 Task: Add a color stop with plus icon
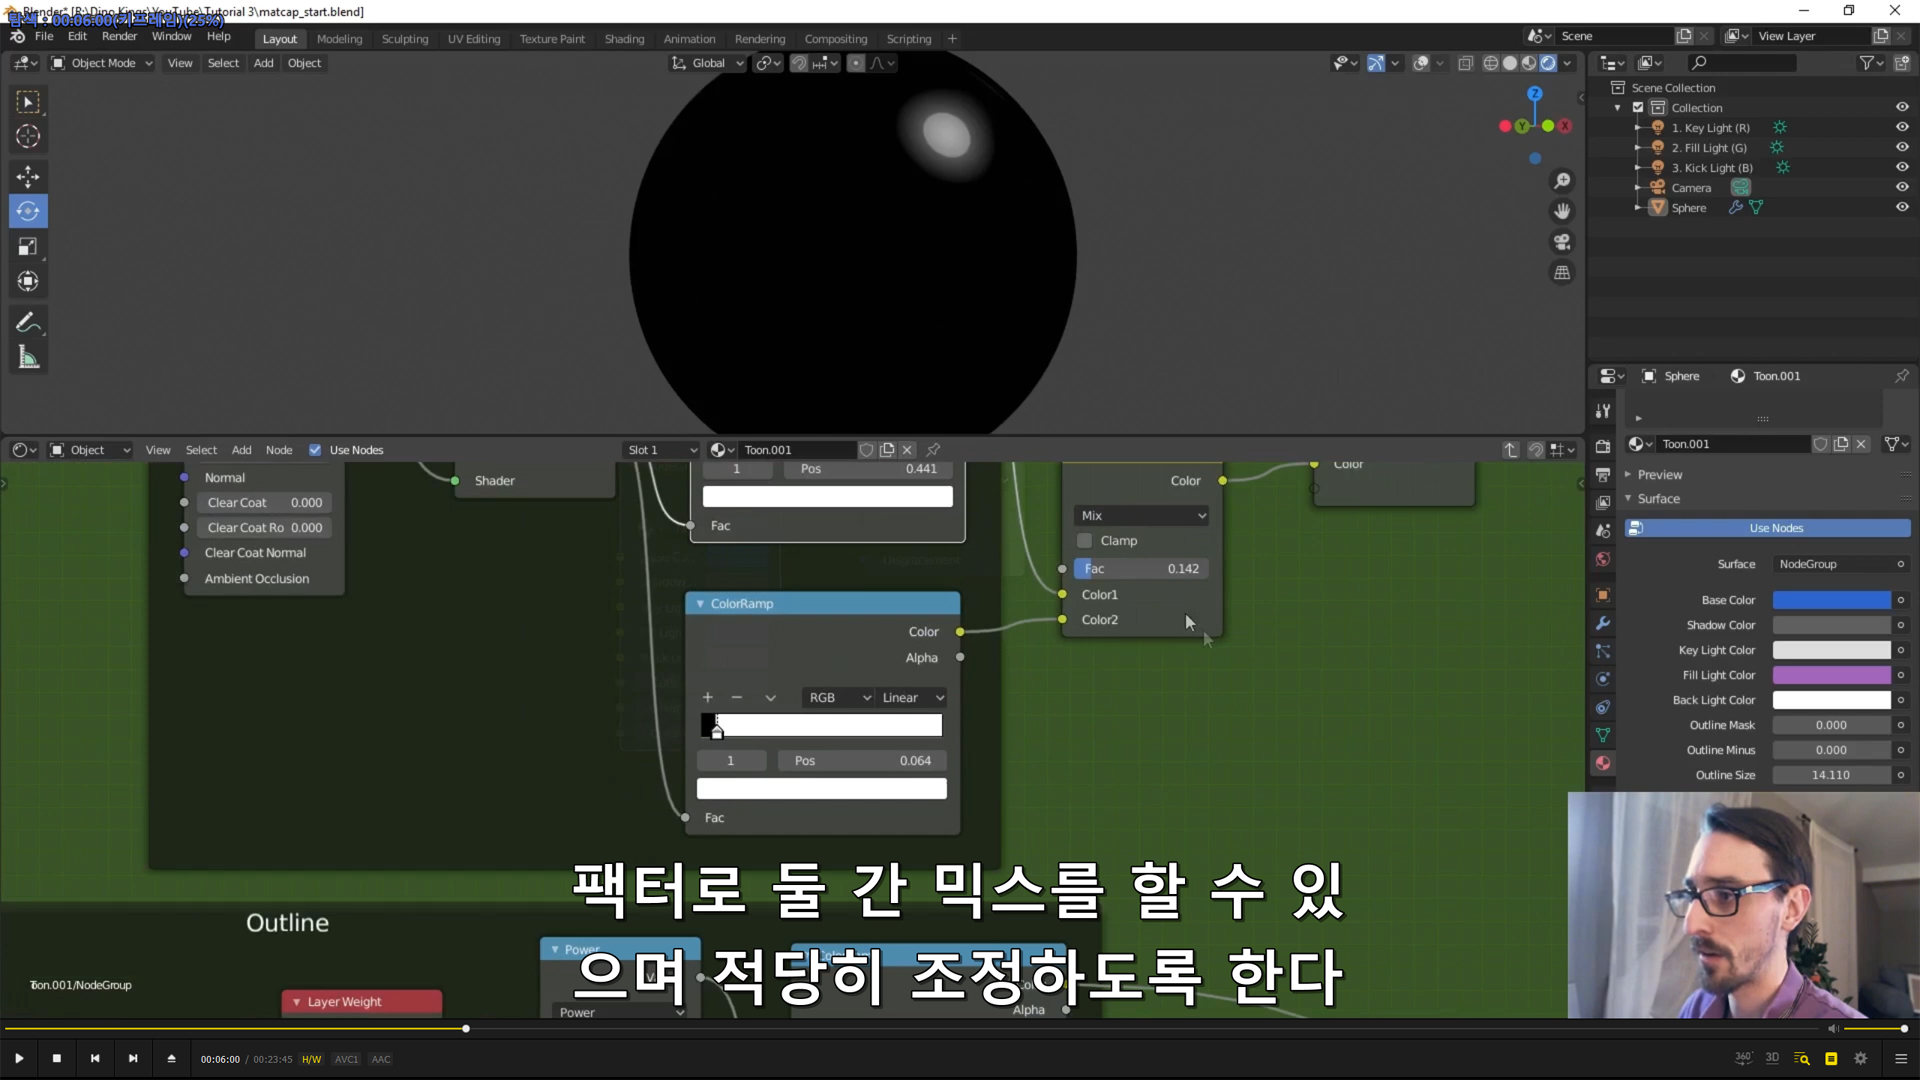pos(708,697)
